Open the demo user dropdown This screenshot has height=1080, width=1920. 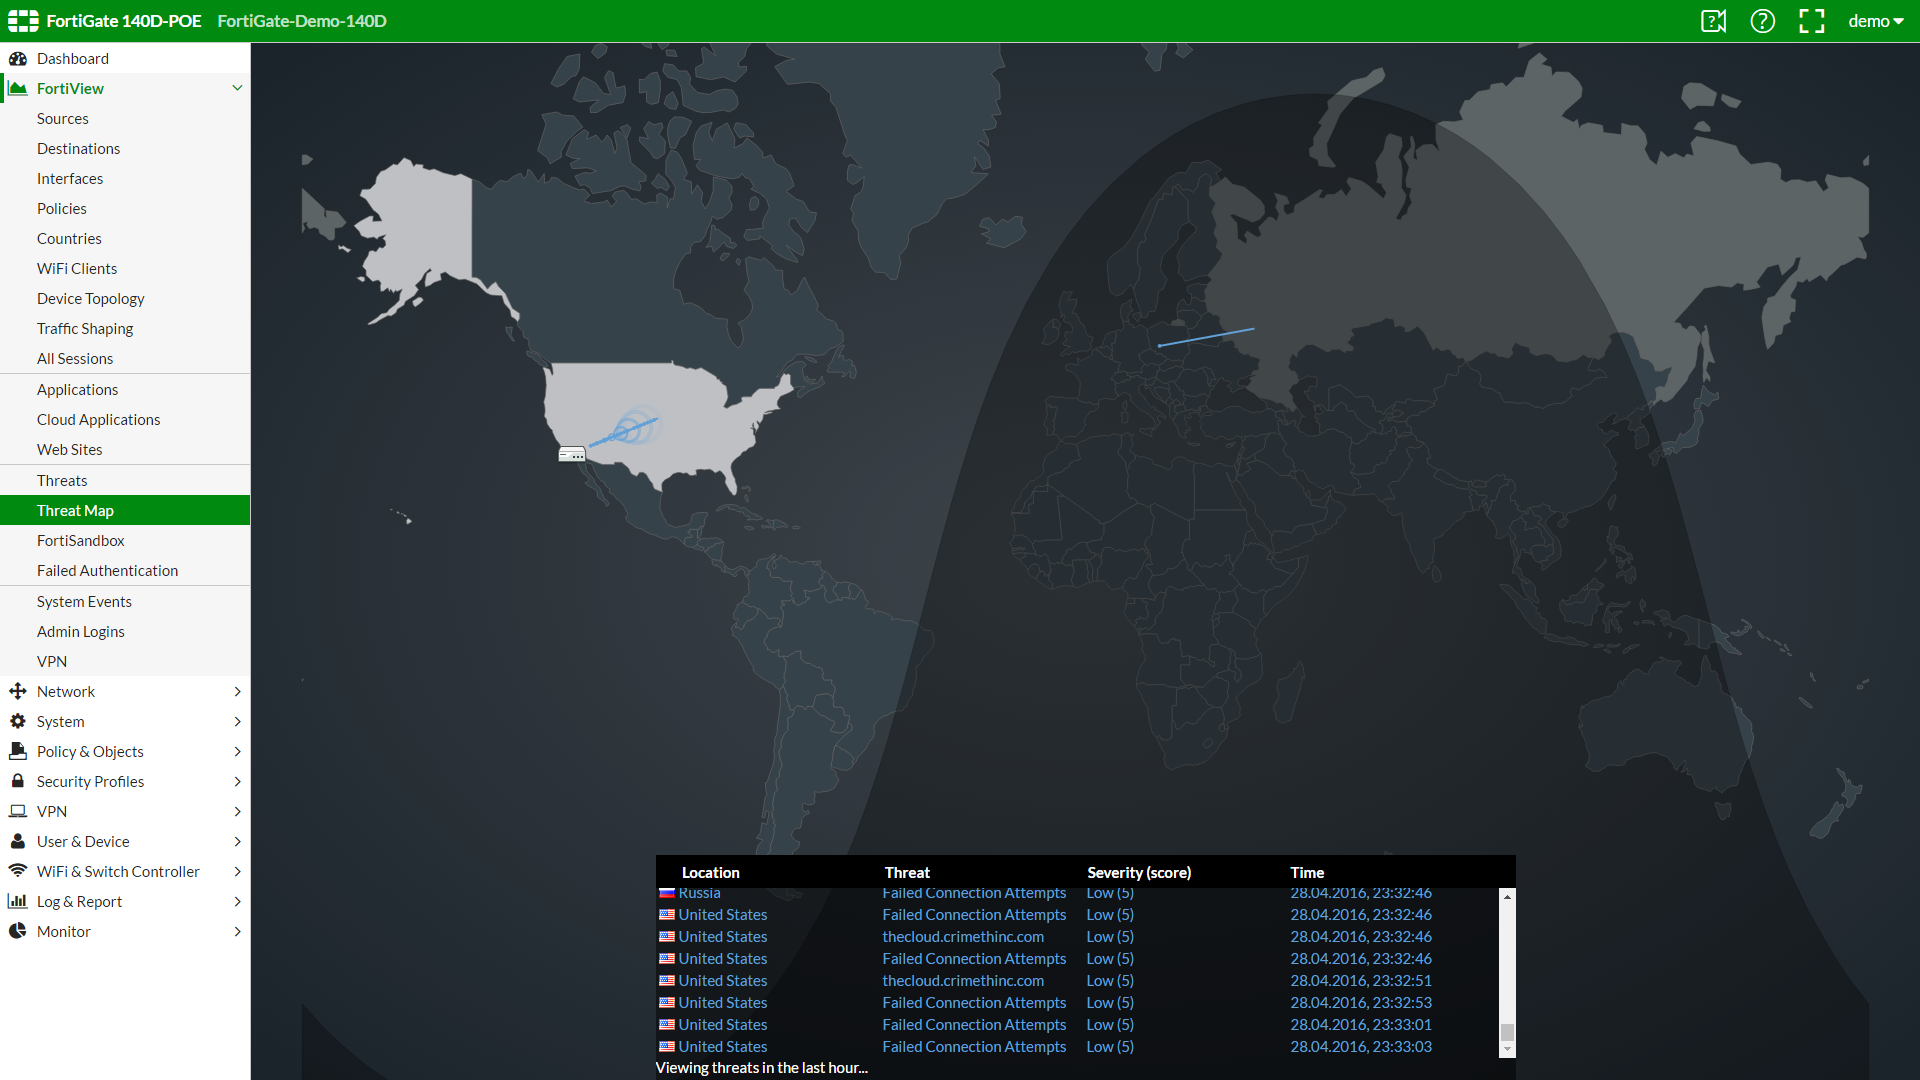(x=1875, y=21)
